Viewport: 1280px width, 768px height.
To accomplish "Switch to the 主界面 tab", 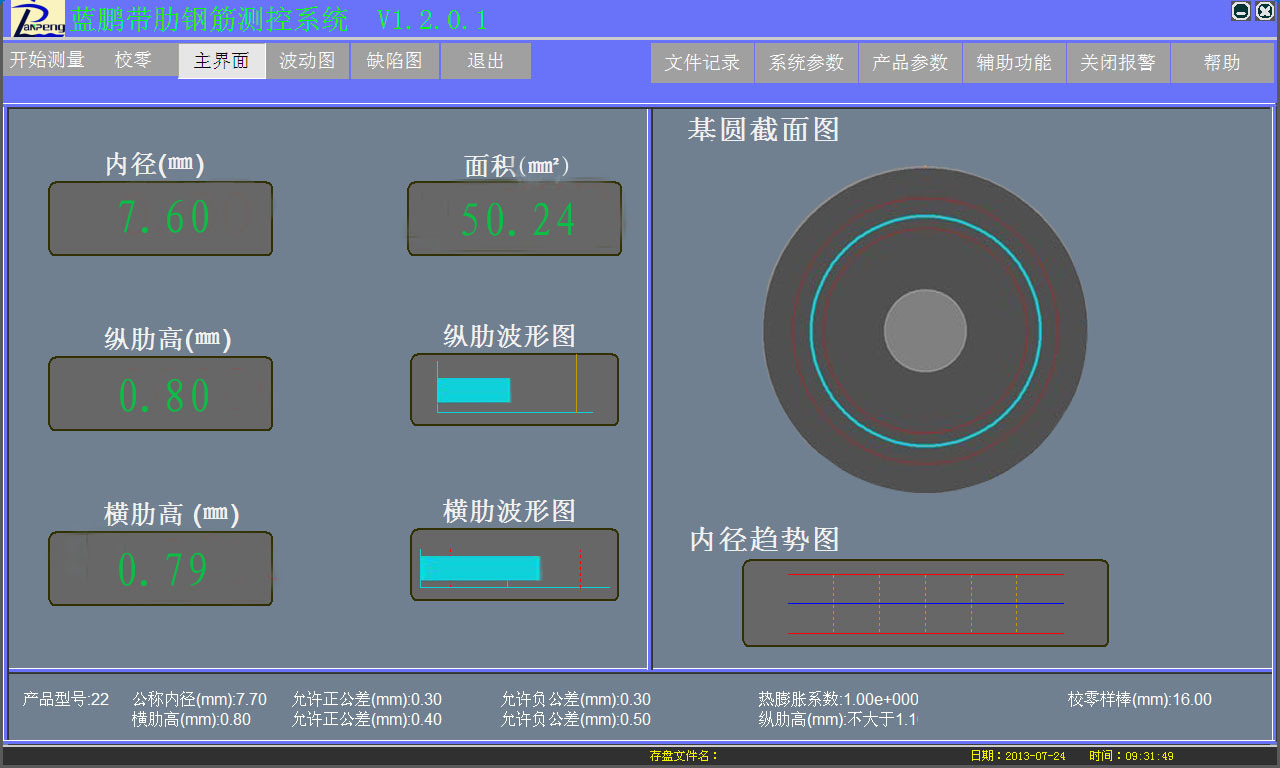I will tap(221, 61).
